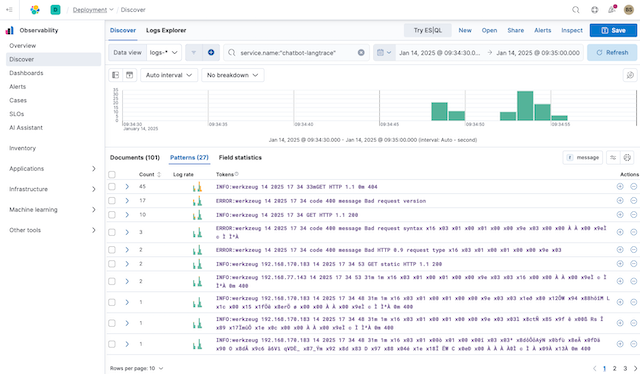Filter for Bad request syntax pattern
This screenshot has width=640, height=374.
click(x=620, y=232)
